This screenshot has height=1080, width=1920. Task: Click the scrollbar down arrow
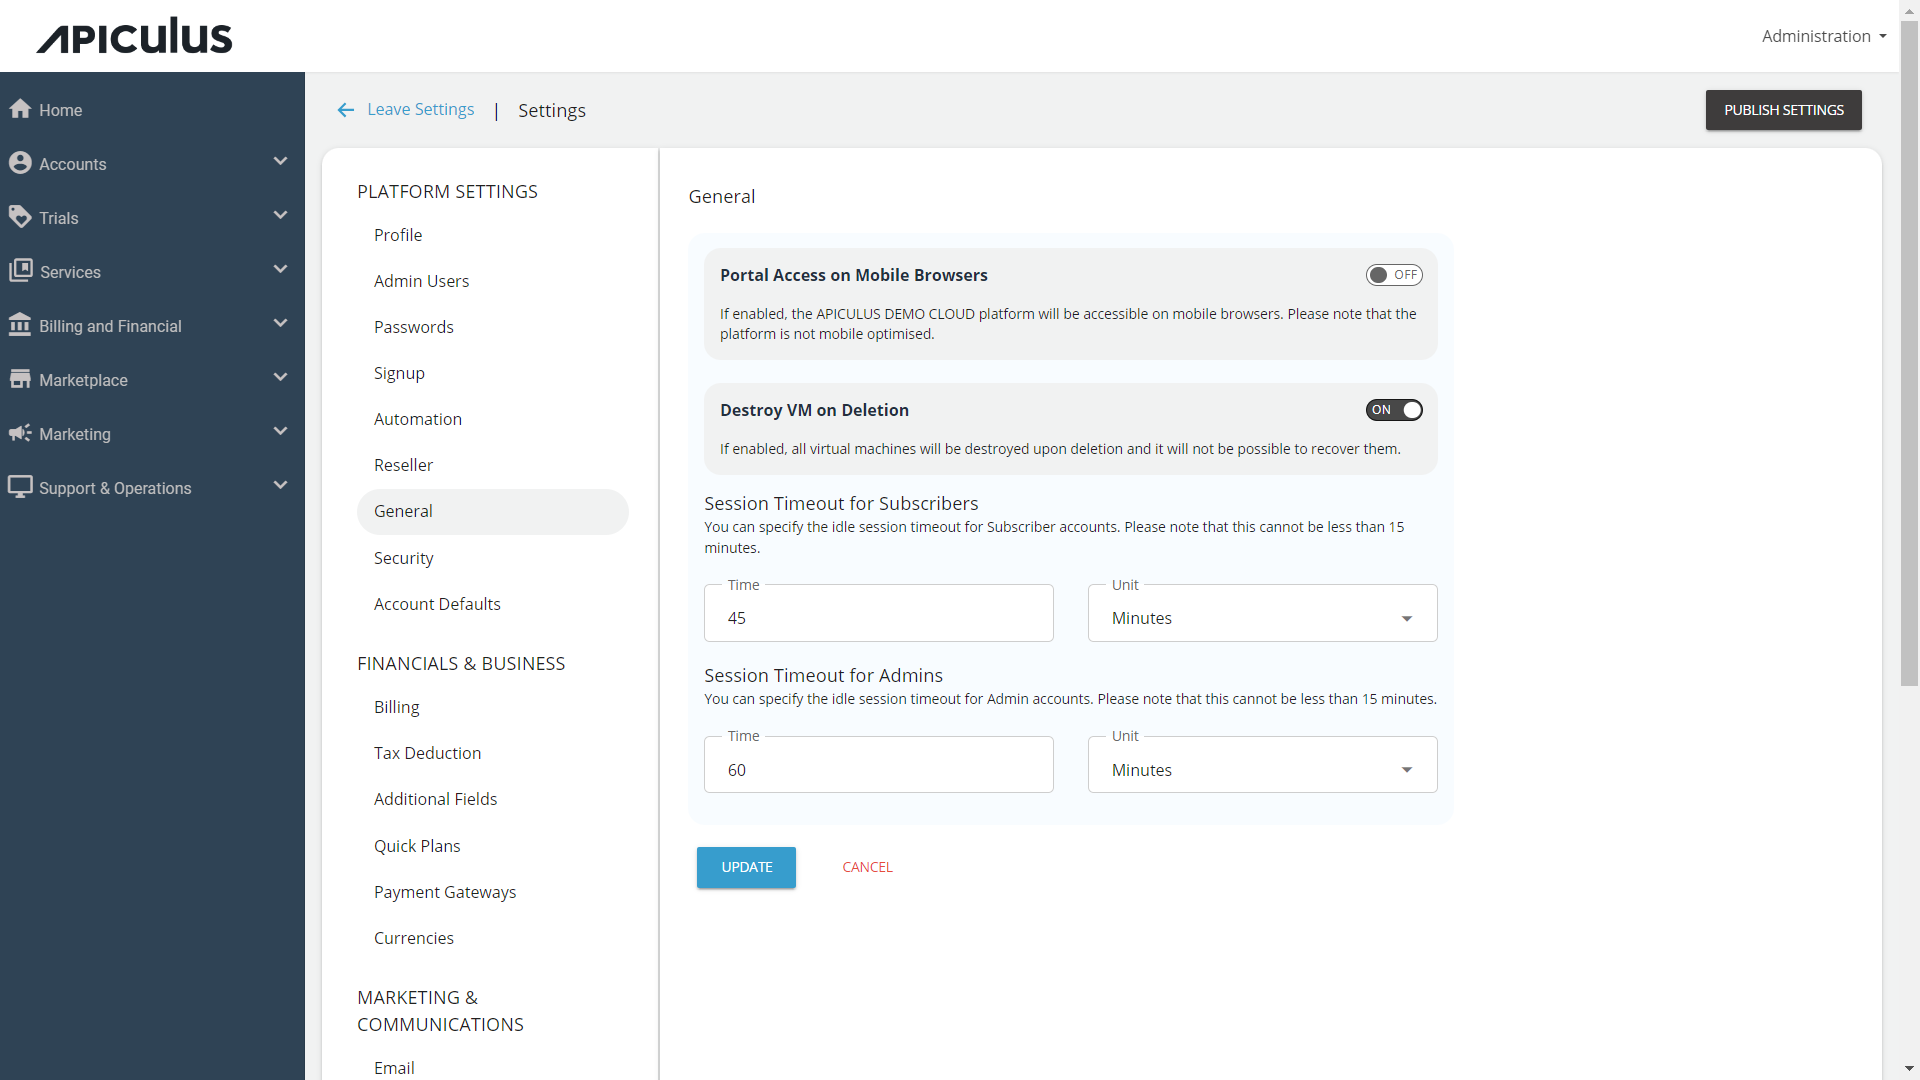pyautogui.click(x=1909, y=1069)
